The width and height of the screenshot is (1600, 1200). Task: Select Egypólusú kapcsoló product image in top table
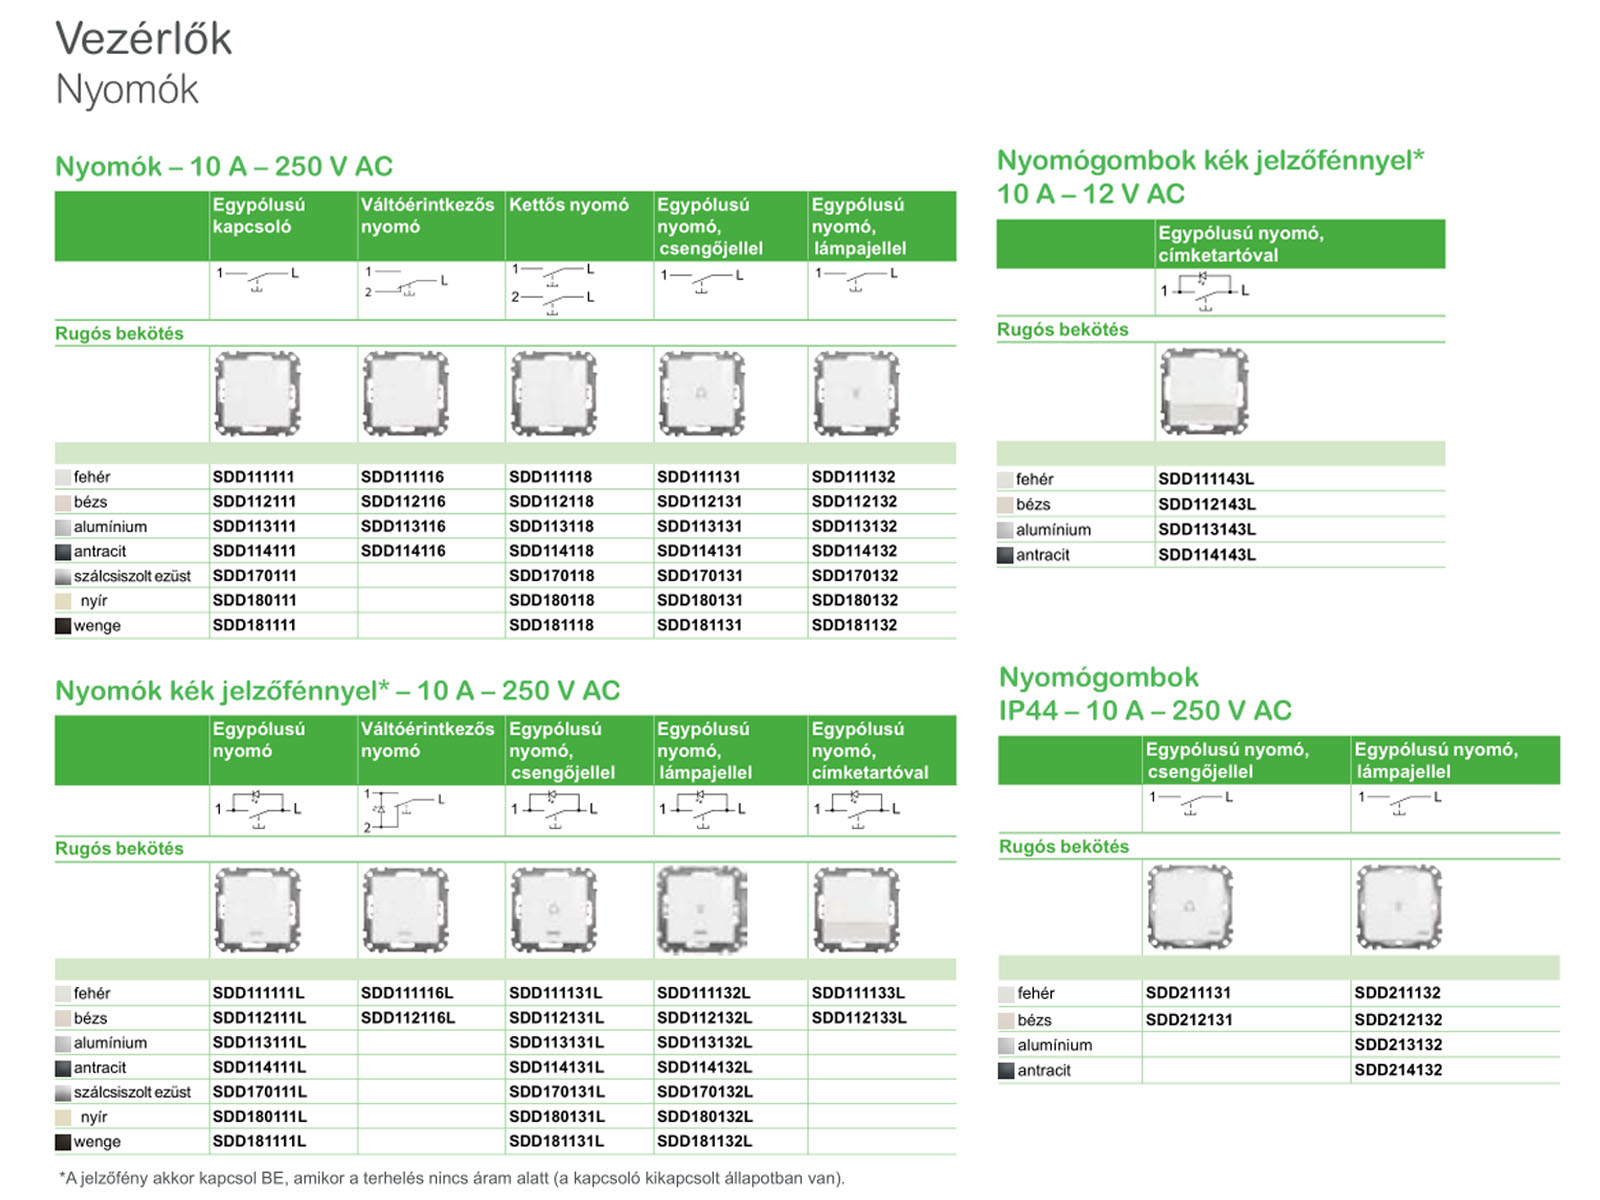pos(258,394)
